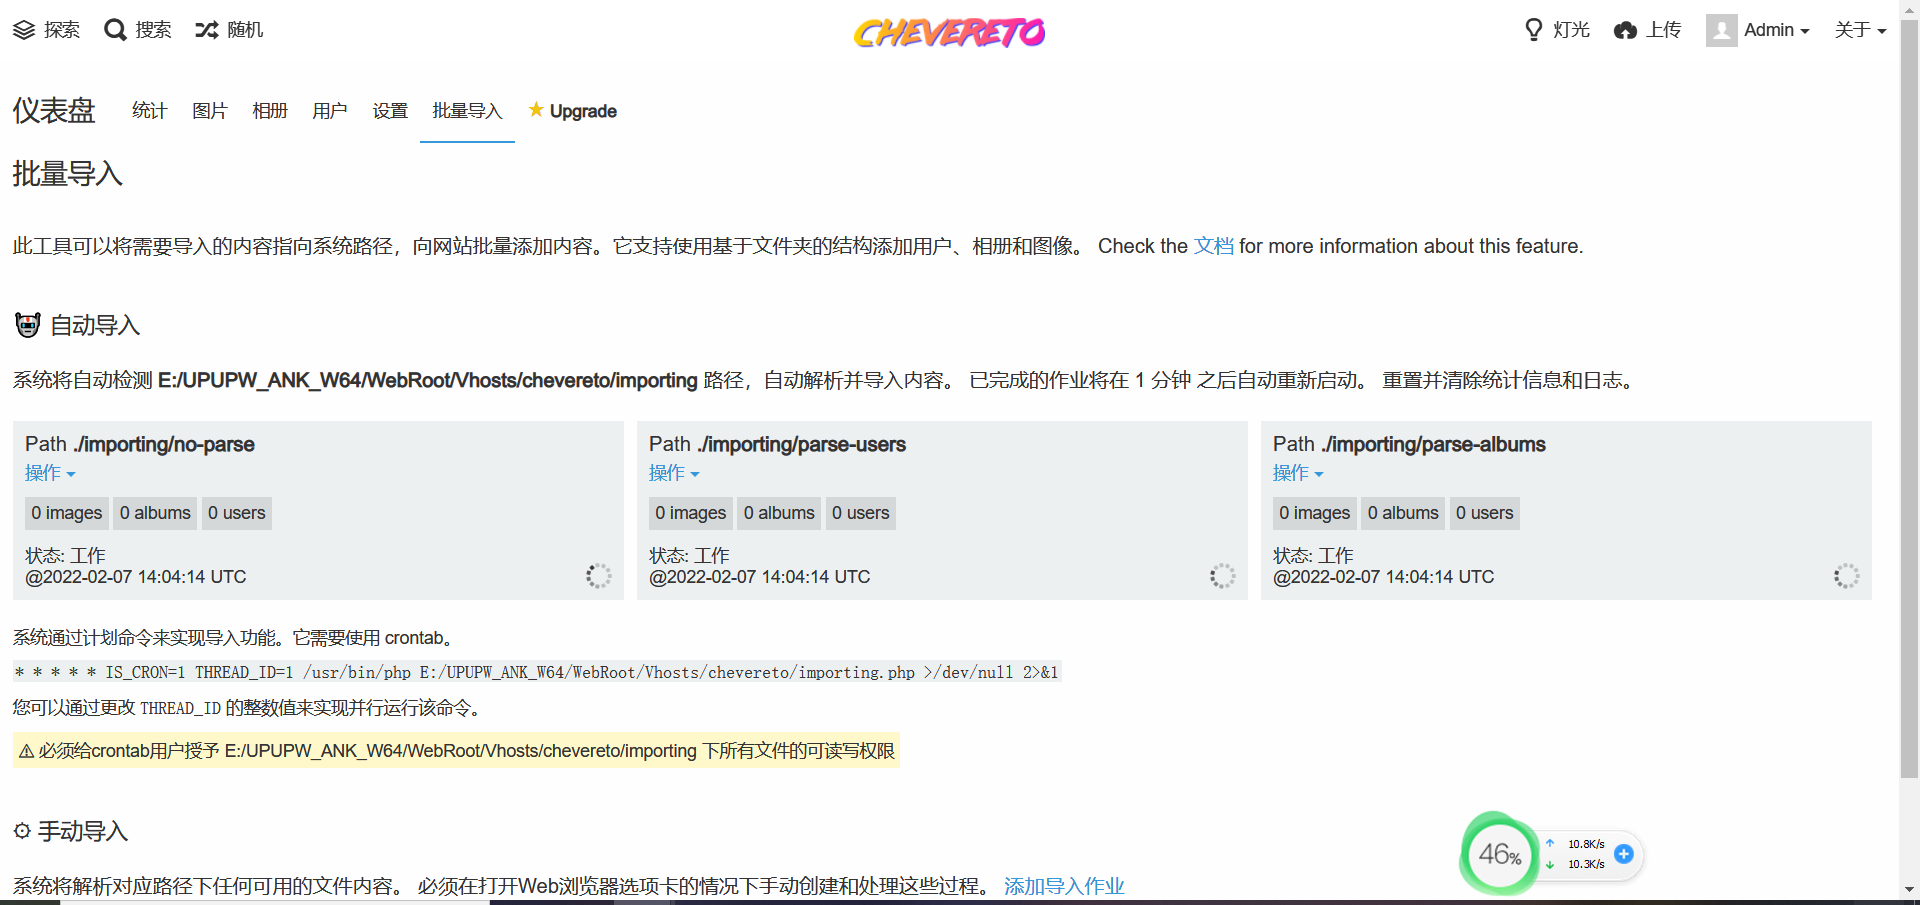Expand 操作 menu for parse-albums path

[x=1298, y=473]
